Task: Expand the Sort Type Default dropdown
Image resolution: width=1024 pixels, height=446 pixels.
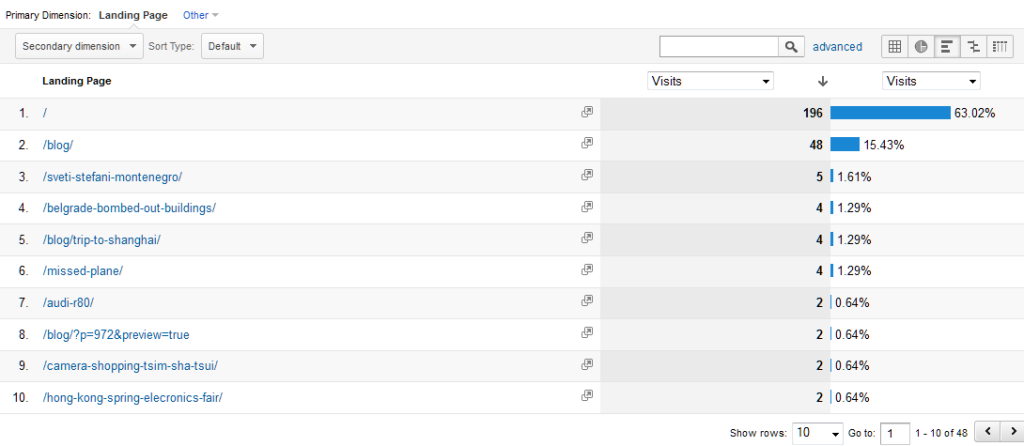Action: tap(232, 46)
